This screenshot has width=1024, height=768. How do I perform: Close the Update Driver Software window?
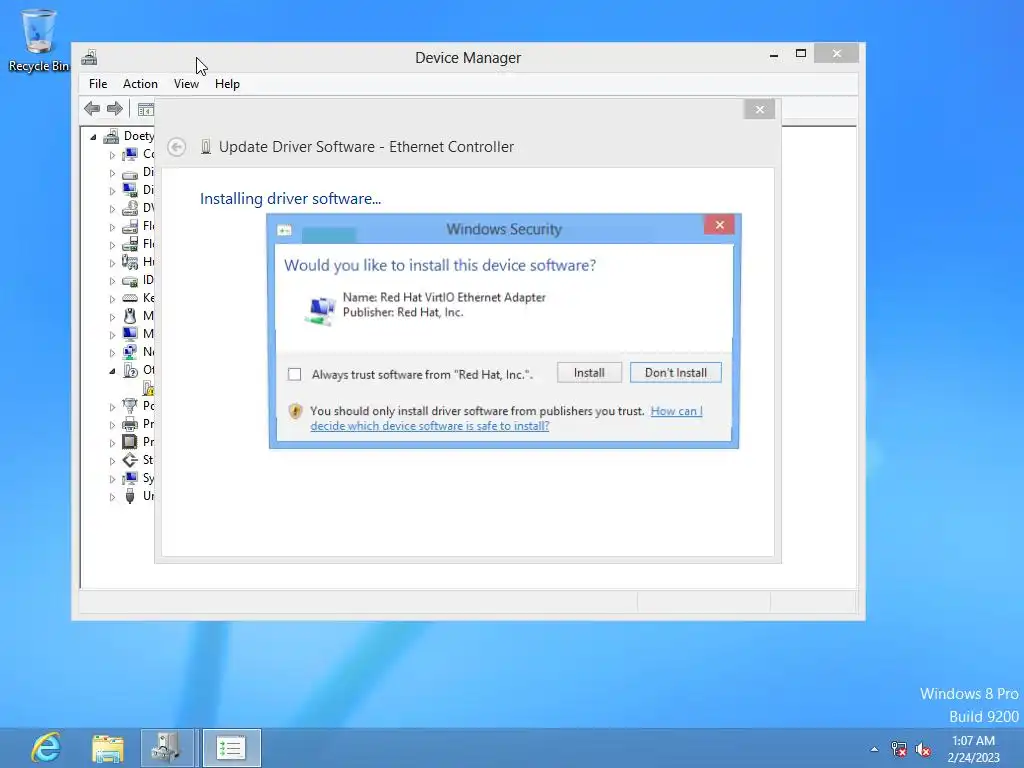click(759, 110)
